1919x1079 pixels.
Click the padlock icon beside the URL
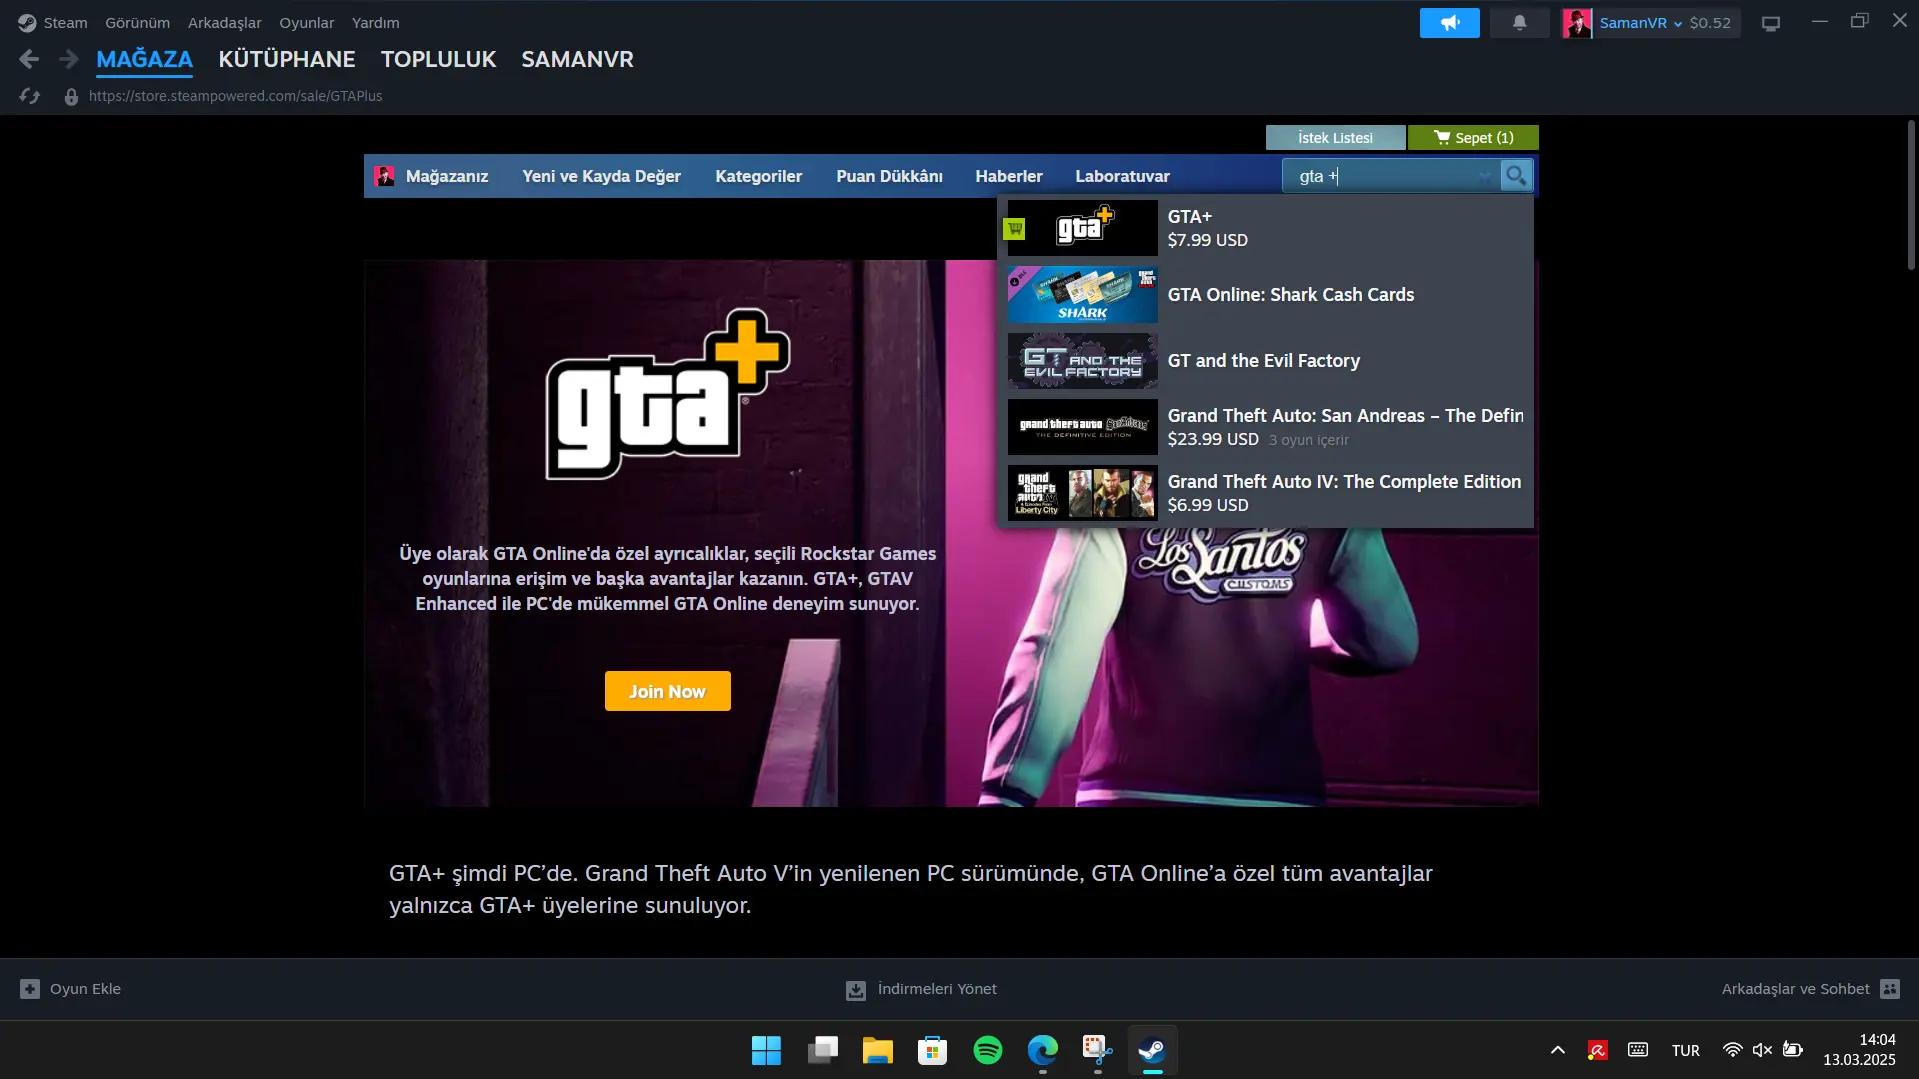71,97
